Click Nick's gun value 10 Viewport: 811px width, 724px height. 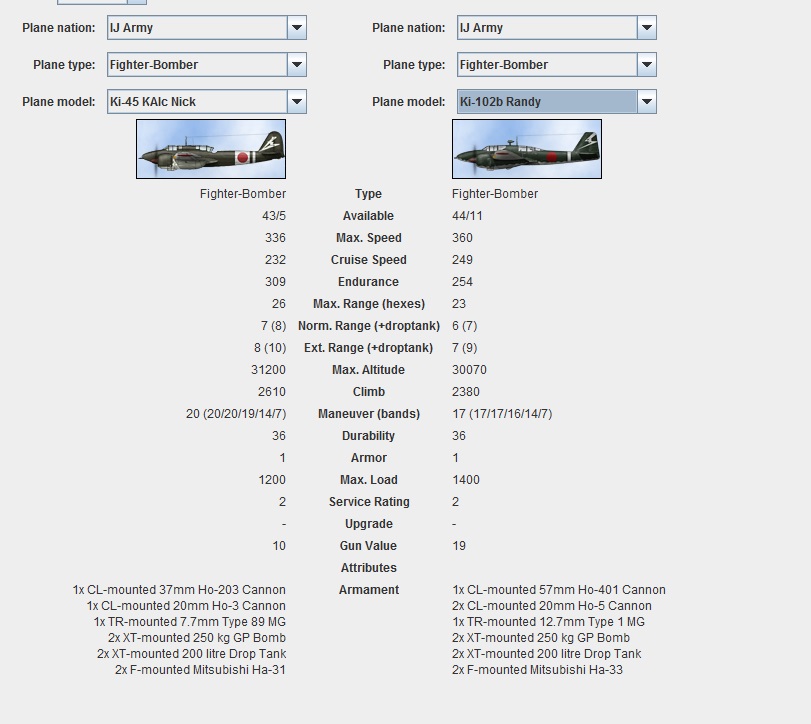tap(279, 546)
